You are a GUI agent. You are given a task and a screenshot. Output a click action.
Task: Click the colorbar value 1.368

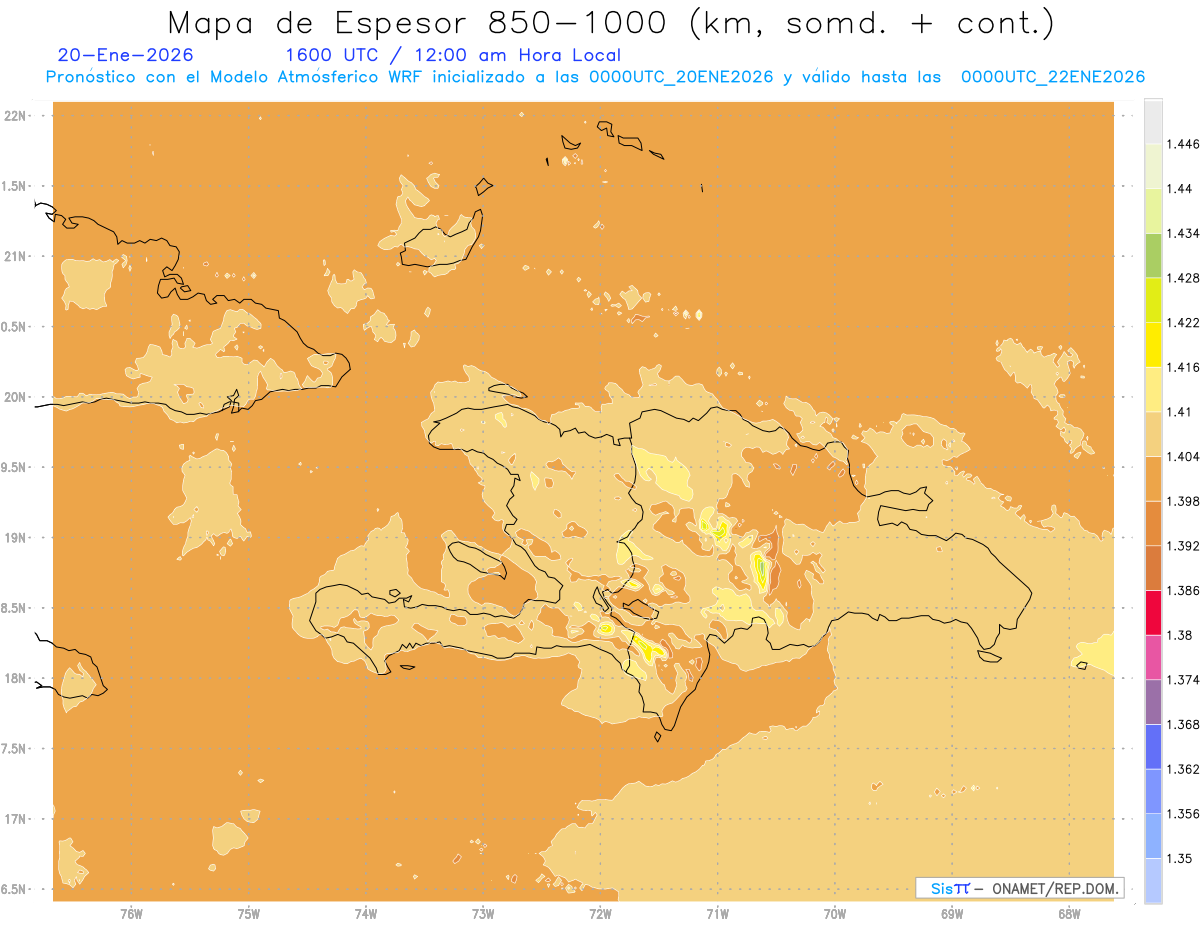(1184, 725)
